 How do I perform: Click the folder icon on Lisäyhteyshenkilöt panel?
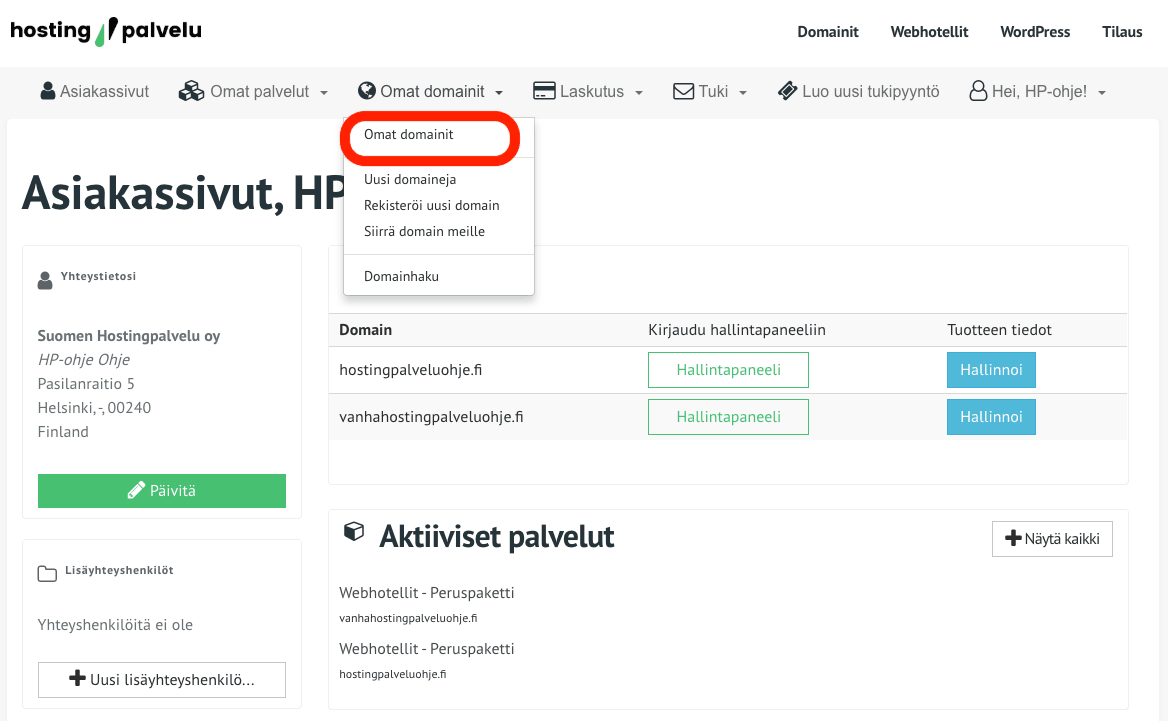(47, 571)
